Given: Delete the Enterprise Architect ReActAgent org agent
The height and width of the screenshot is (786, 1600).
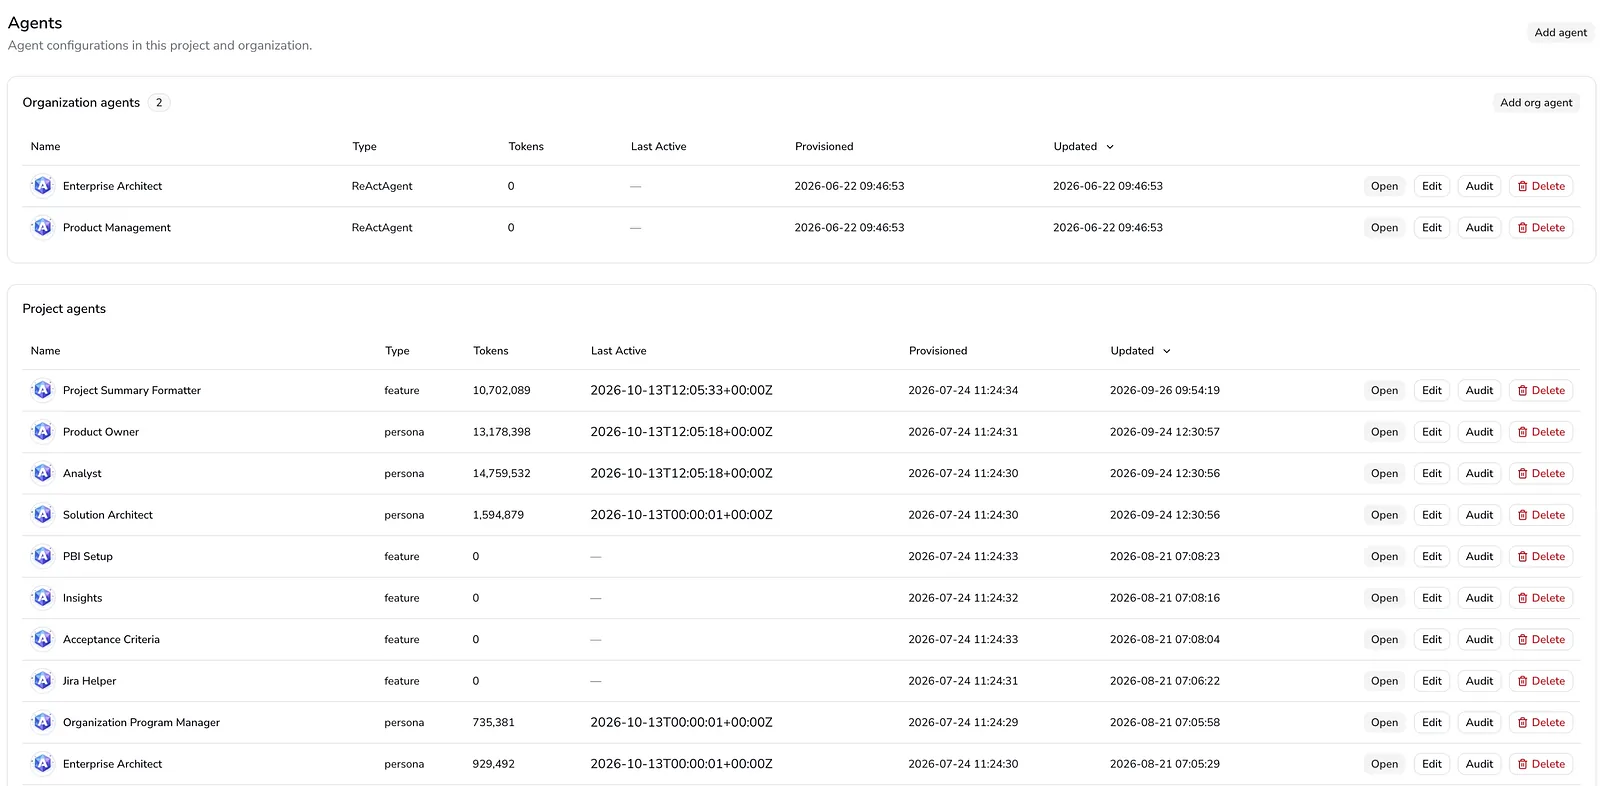Looking at the screenshot, I should click(1541, 186).
